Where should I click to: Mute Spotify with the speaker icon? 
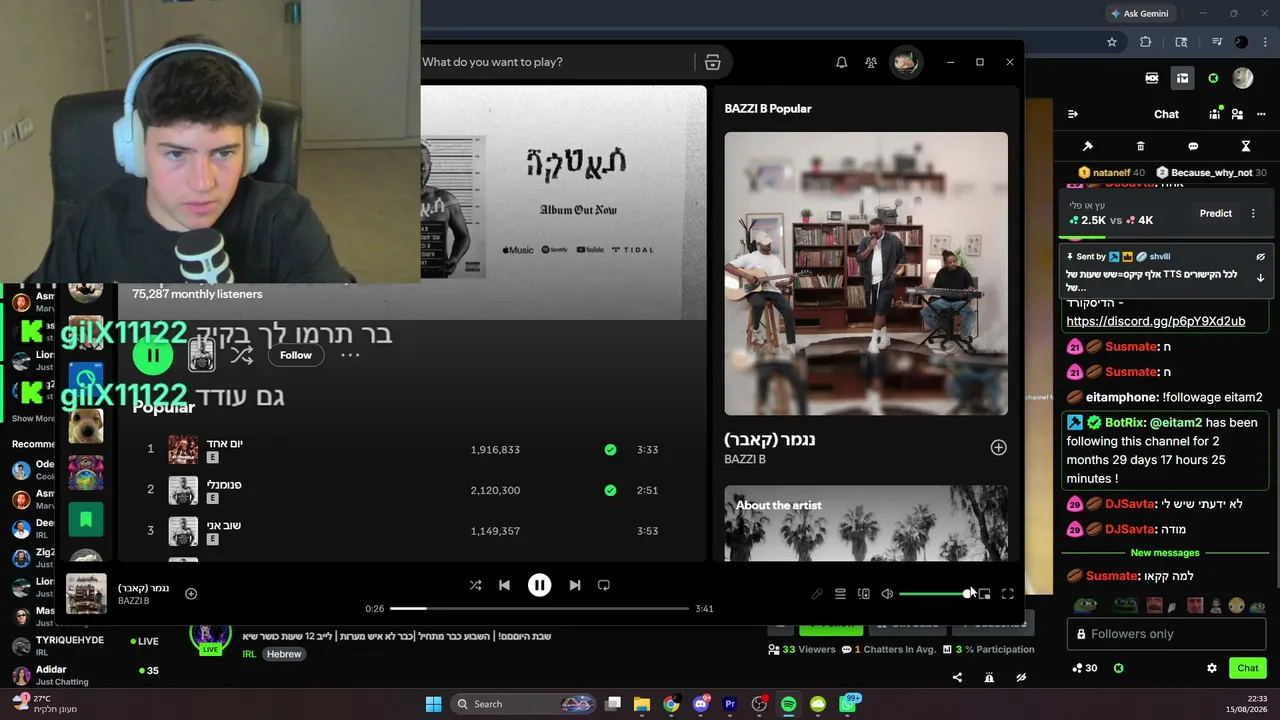coord(887,594)
